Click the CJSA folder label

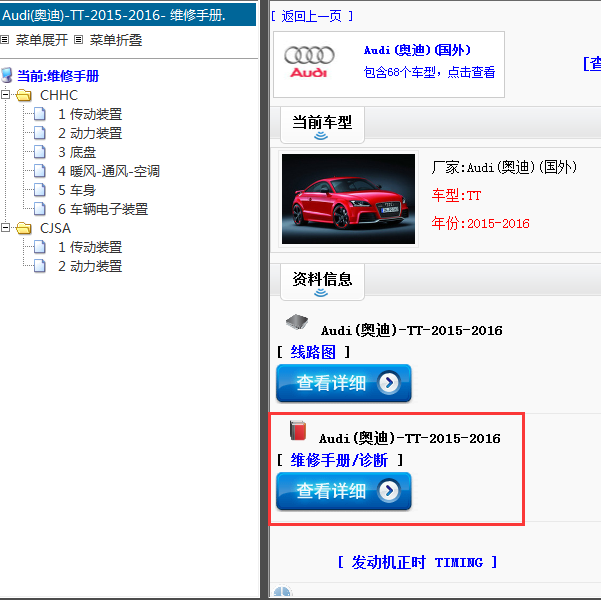point(56,228)
